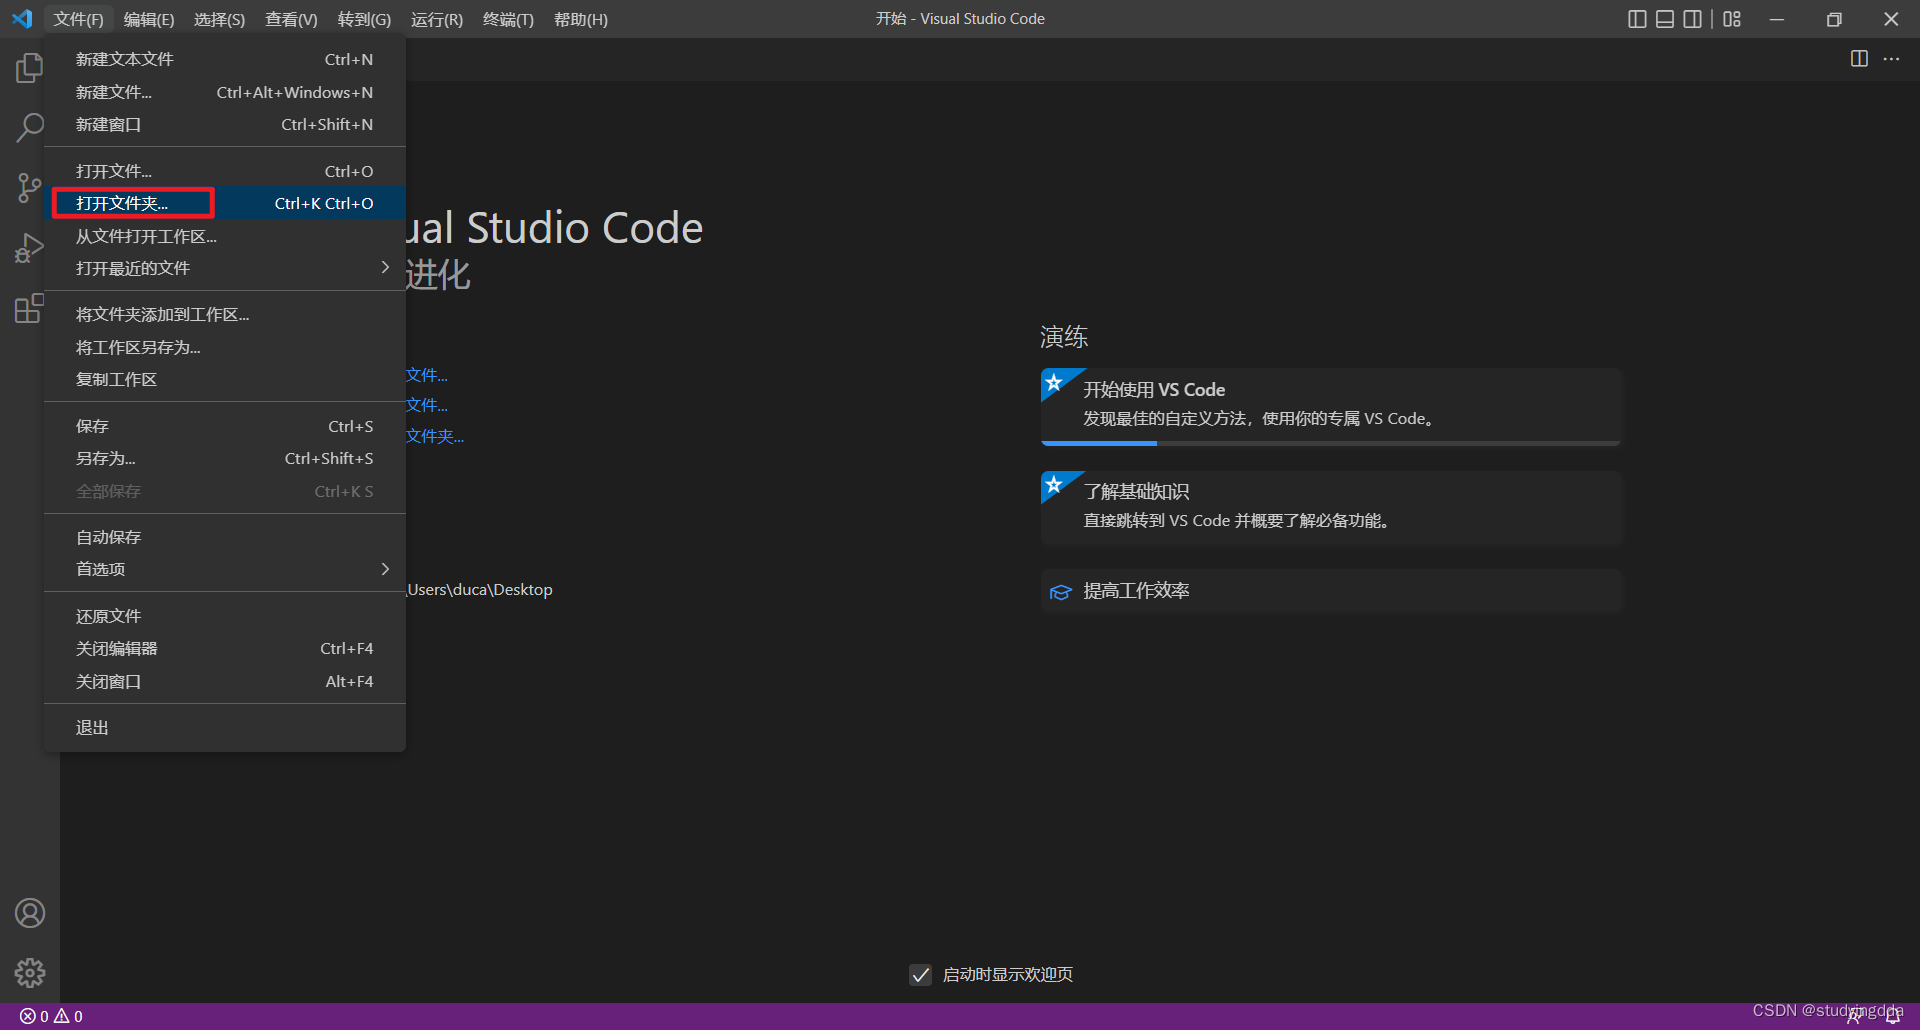Open the 开始使用 VS Code walkthrough
1920x1030 pixels.
1331,406
